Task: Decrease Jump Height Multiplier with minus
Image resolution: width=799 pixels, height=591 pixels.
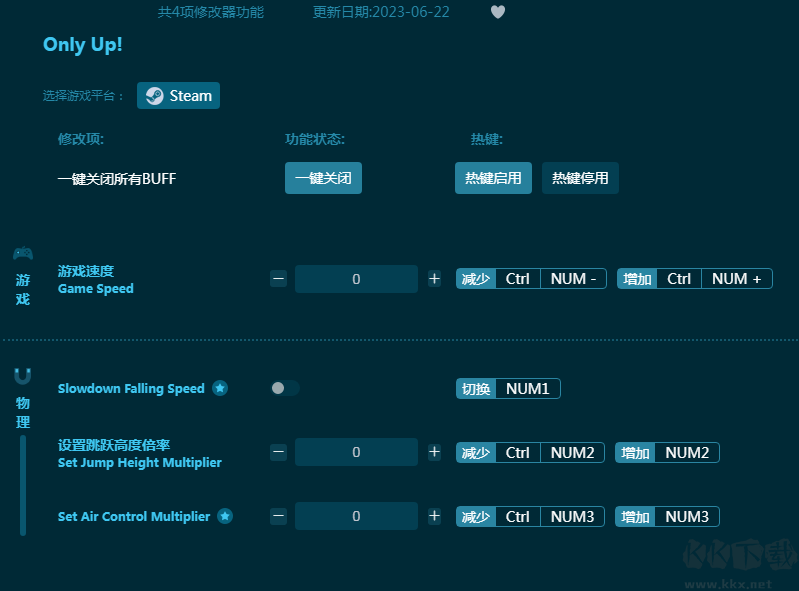Action: pyautogui.click(x=278, y=452)
